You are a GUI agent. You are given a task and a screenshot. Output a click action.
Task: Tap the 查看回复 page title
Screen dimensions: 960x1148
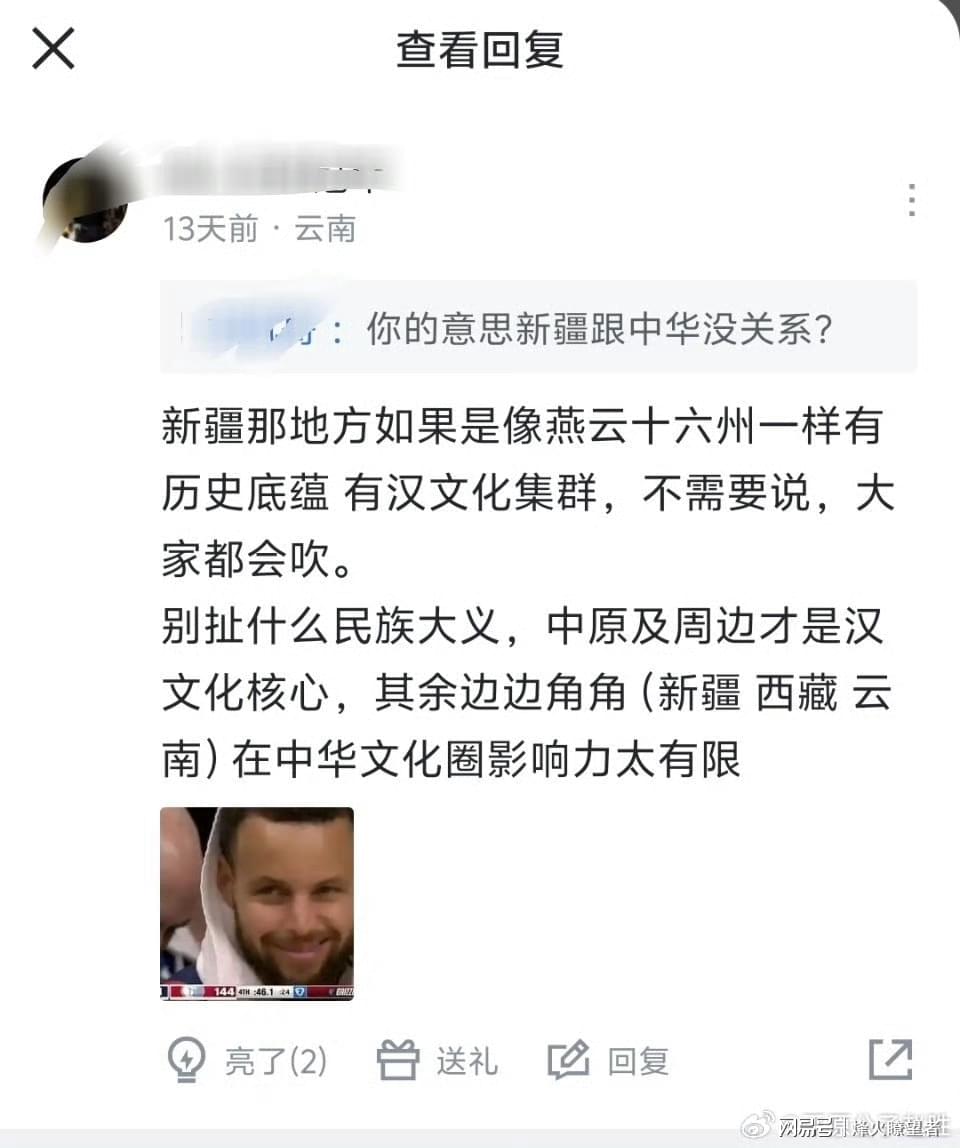(480, 50)
